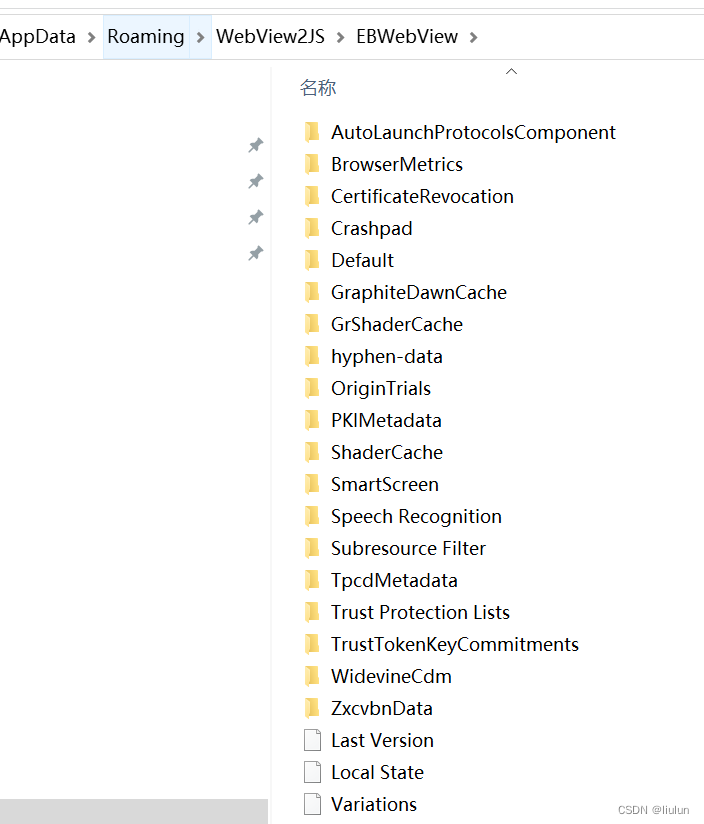
Task: Go to WebView2JS in the address bar
Action: point(271,37)
